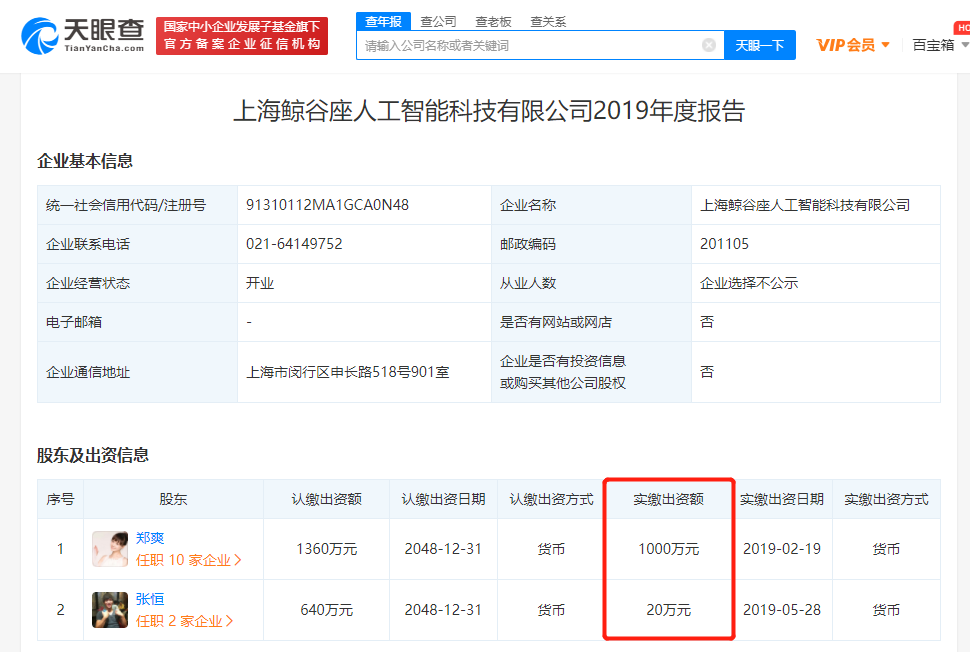
Task: Select 20万元 paid-in amount cell
Action: (668, 610)
